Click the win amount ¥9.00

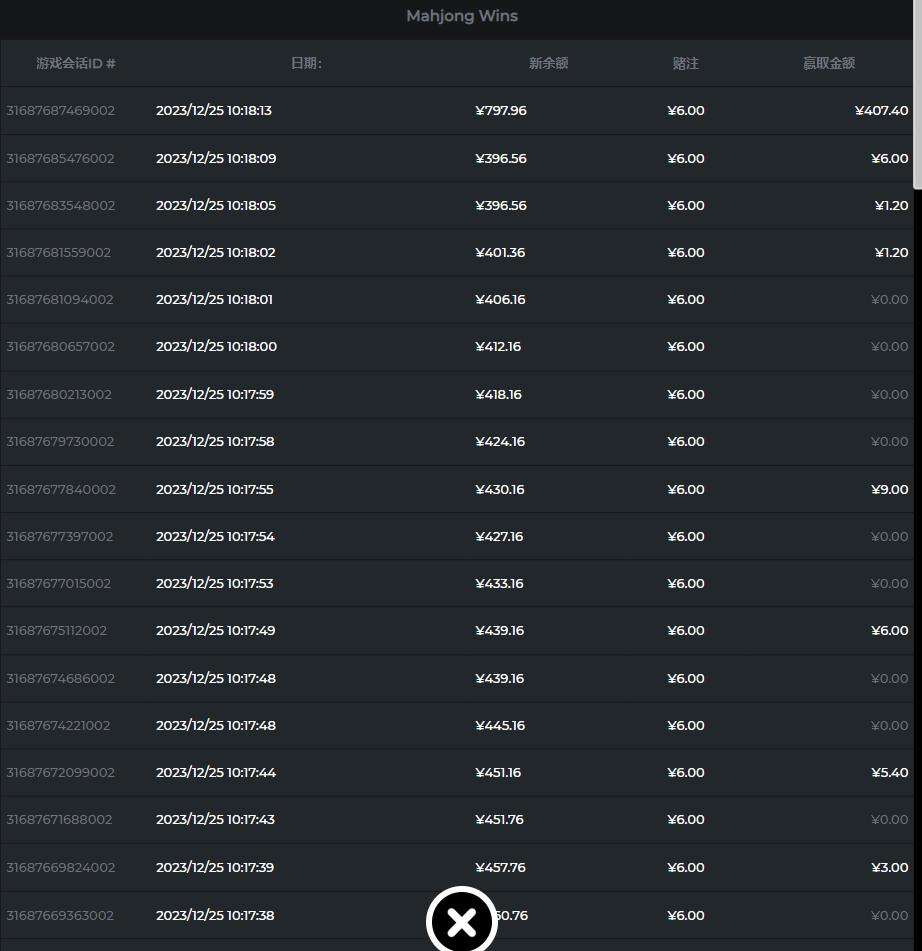tap(890, 489)
